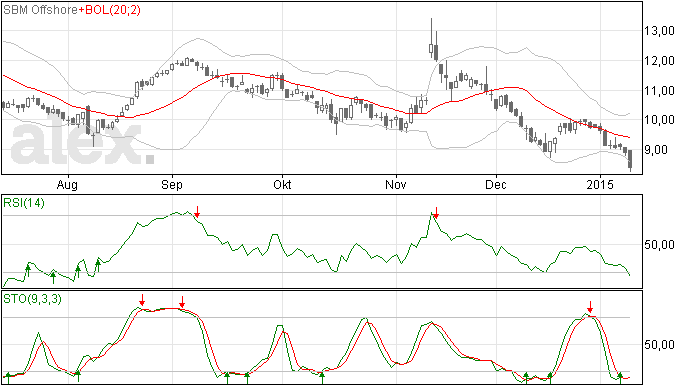Click the 2015 year label on the time axis
Screen dimensions: 690x387
click(x=600, y=184)
